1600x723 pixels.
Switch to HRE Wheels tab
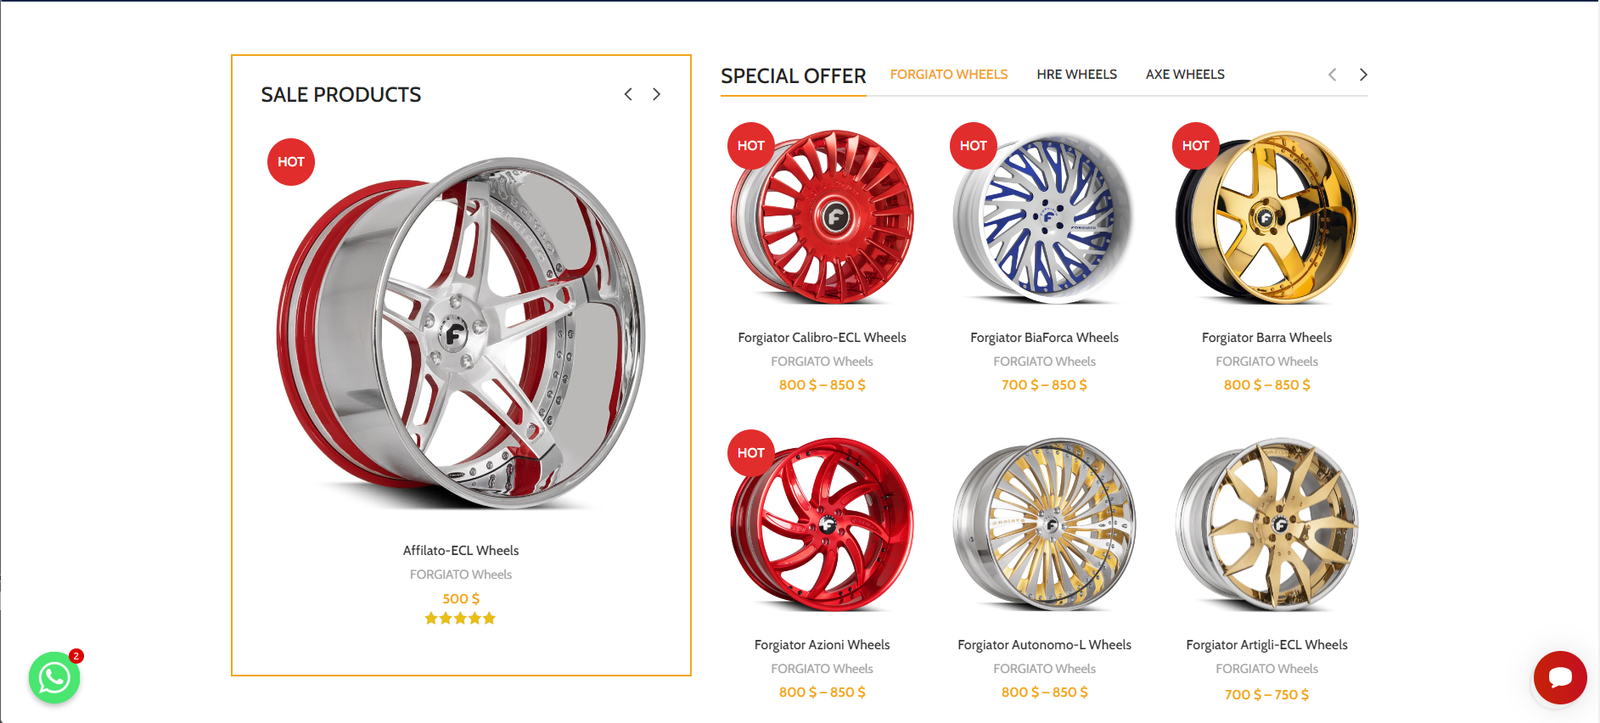(x=1077, y=75)
